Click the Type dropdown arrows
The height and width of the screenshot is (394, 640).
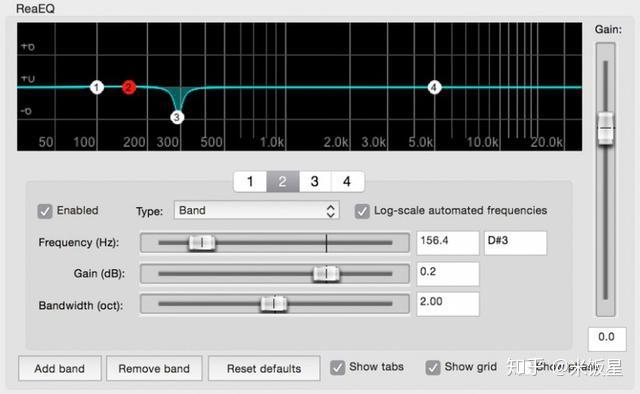pos(331,211)
